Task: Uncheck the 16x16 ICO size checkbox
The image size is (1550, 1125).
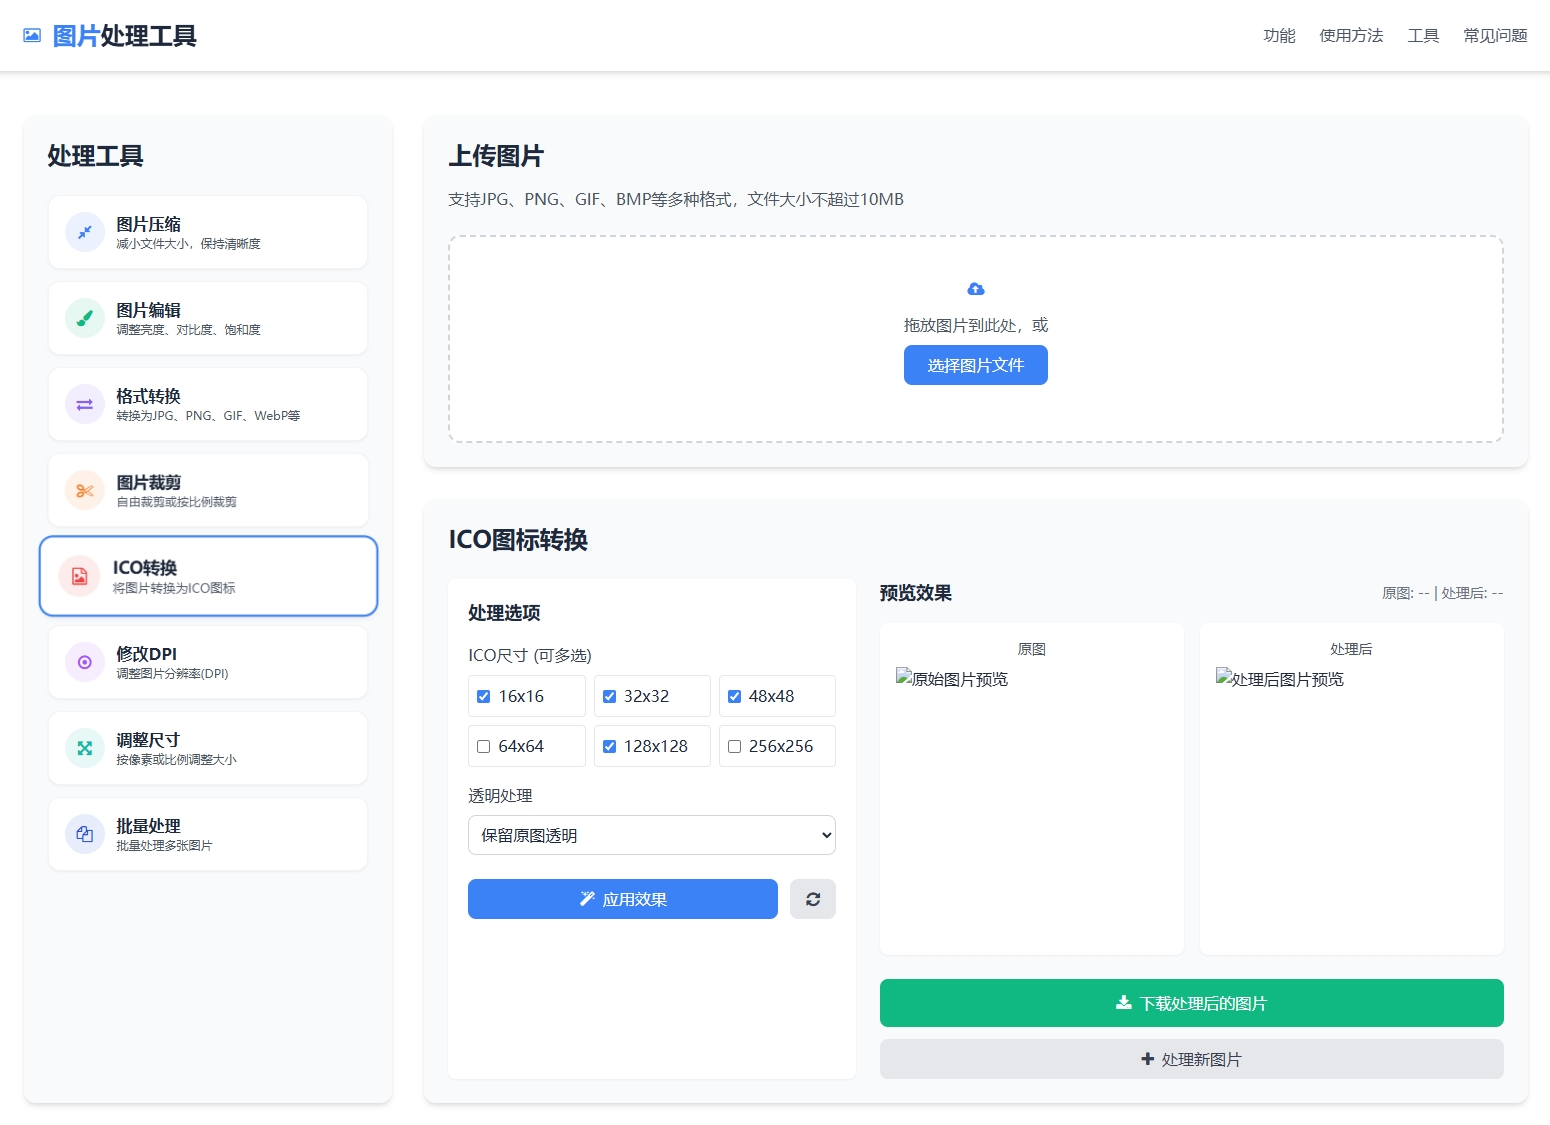Action: coord(484,696)
